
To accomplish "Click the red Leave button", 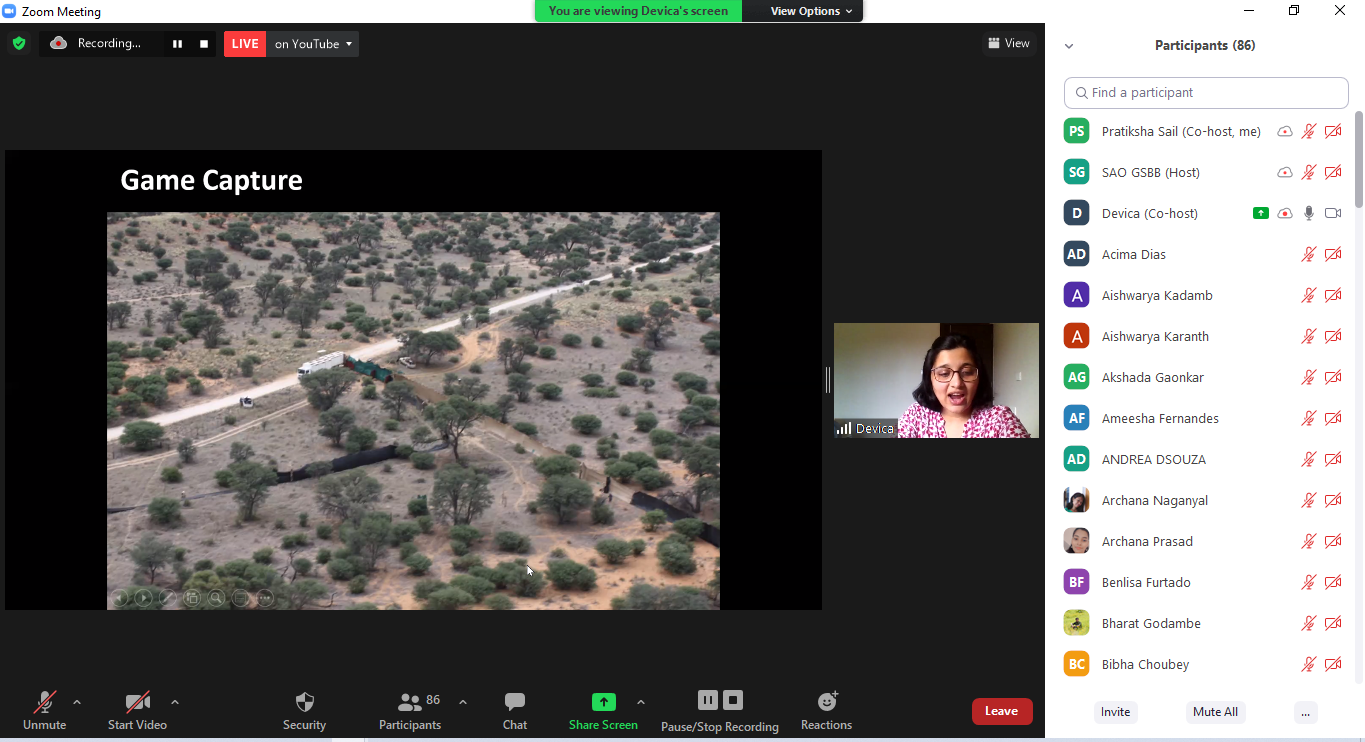I will pos(1001,711).
